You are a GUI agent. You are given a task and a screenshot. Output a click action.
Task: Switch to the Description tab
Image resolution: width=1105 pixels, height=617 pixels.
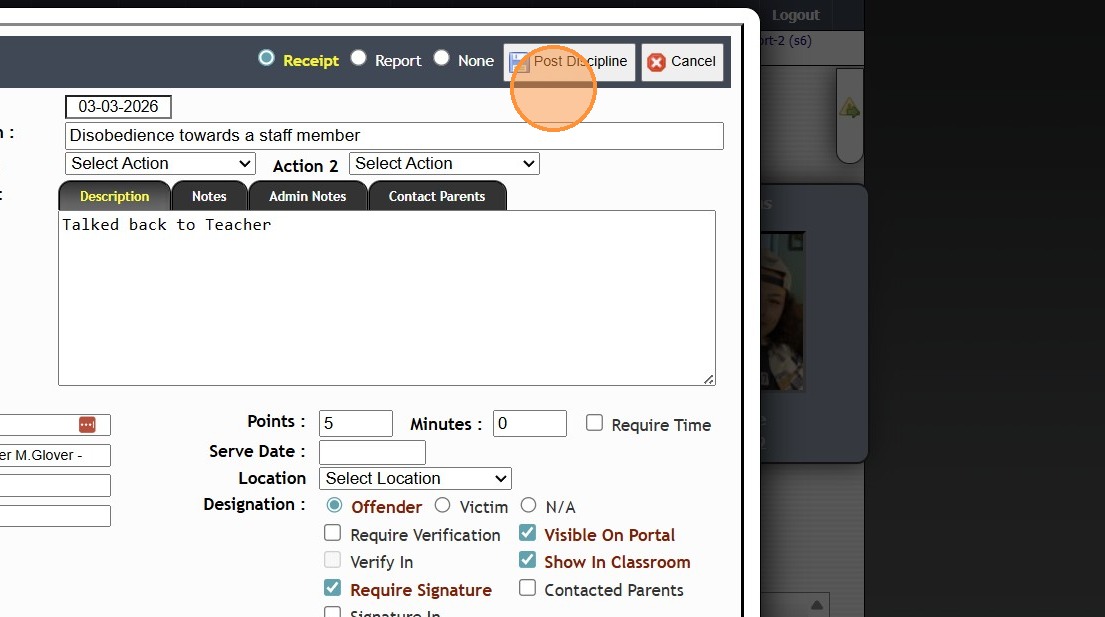pos(114,196)
